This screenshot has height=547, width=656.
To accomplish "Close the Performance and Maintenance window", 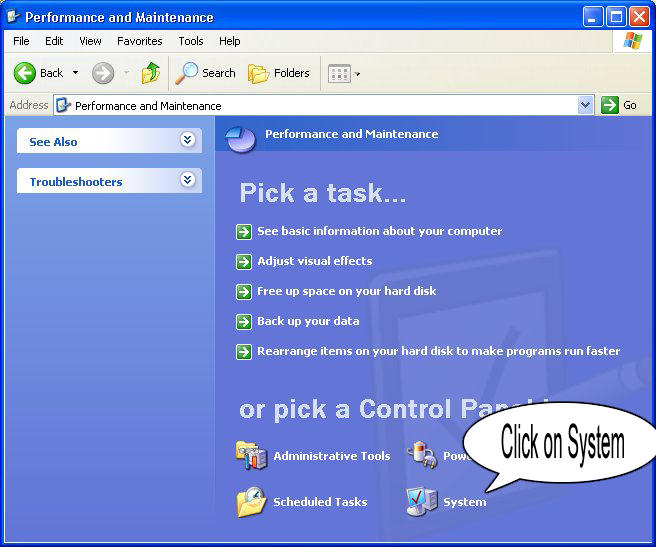I will pos(640,17).
